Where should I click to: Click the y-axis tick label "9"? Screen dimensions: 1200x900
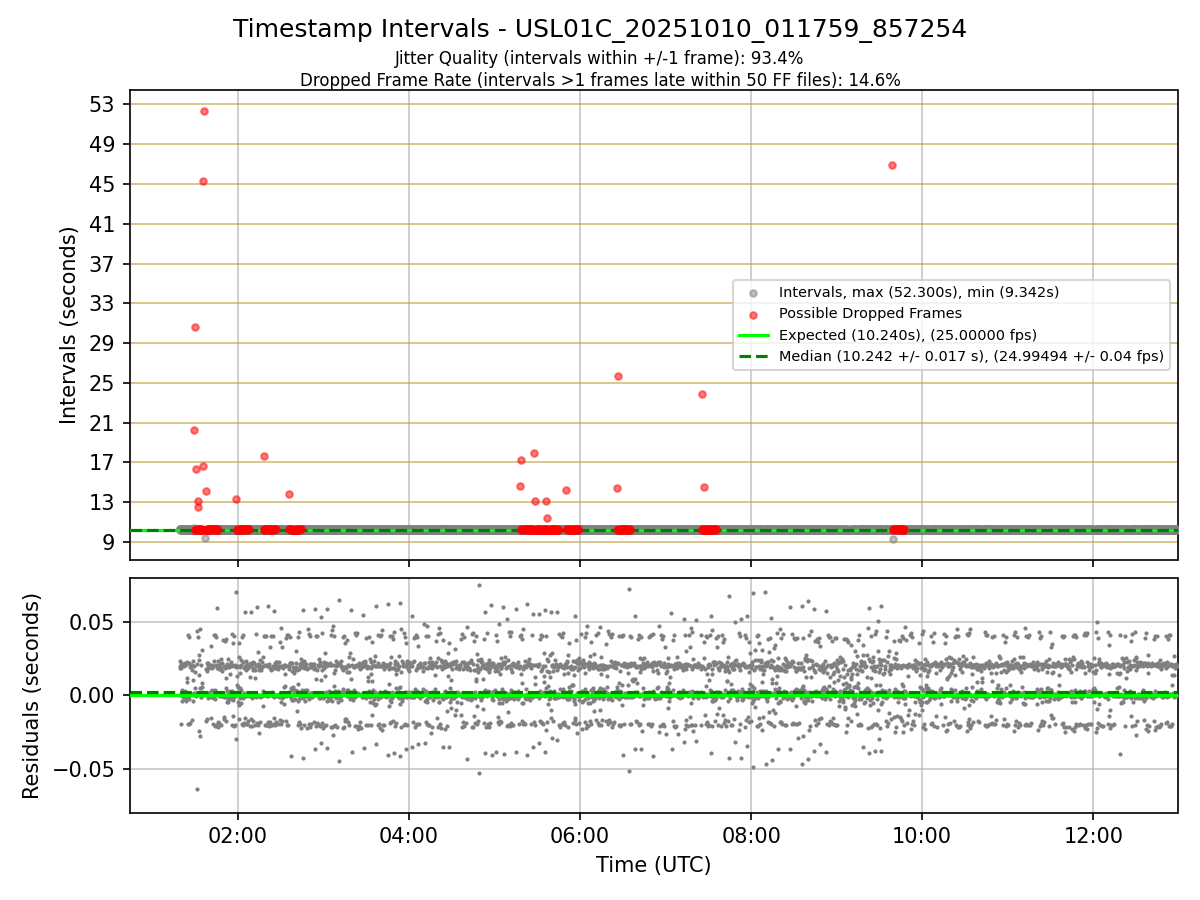point(110,543)
